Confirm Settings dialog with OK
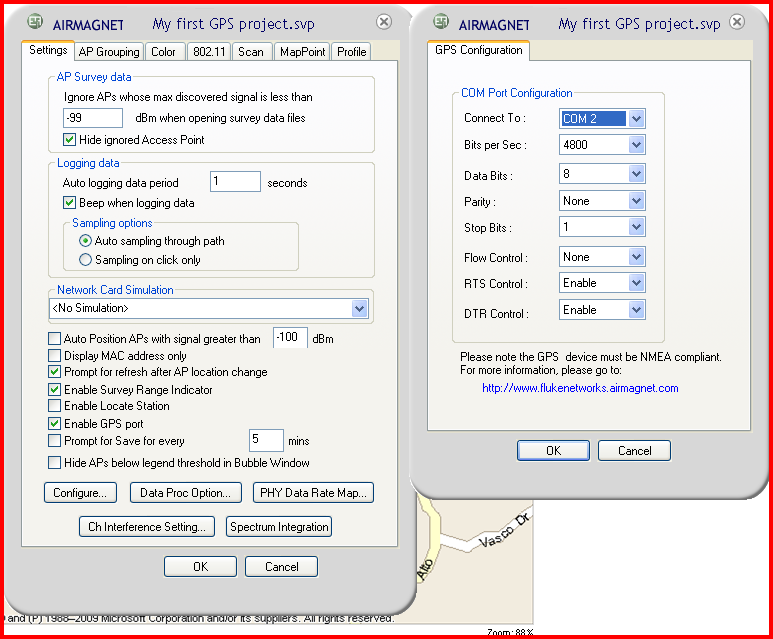The image size is (773, 639). [x=200, y=567]
